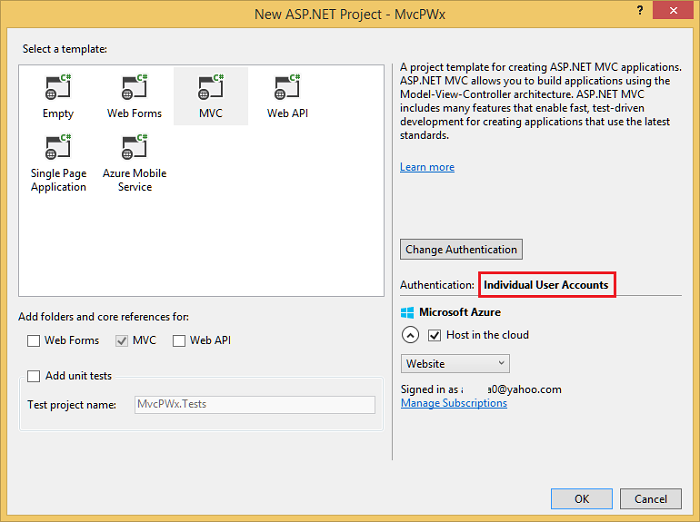
Task: Choose the Web Forms template icon
Action: [x=134, y=88]
